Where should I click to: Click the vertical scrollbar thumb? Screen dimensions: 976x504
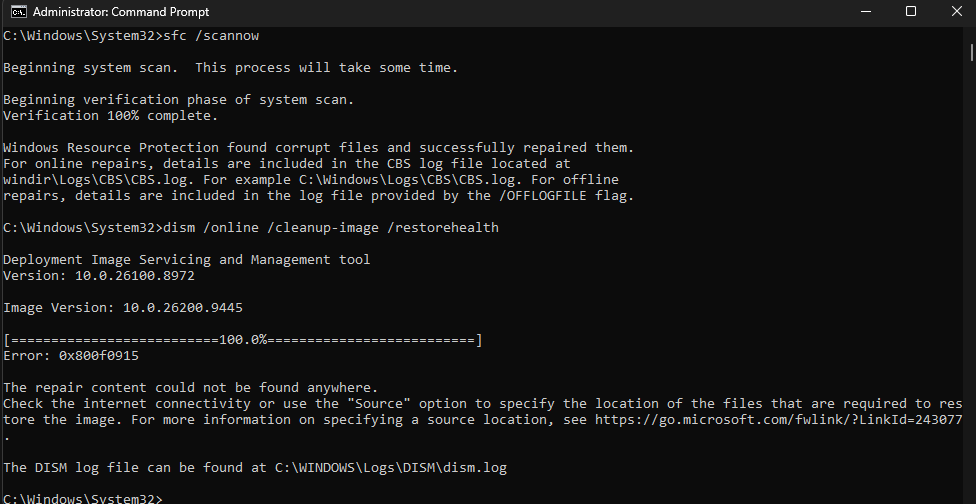click(x=971, y=51)
